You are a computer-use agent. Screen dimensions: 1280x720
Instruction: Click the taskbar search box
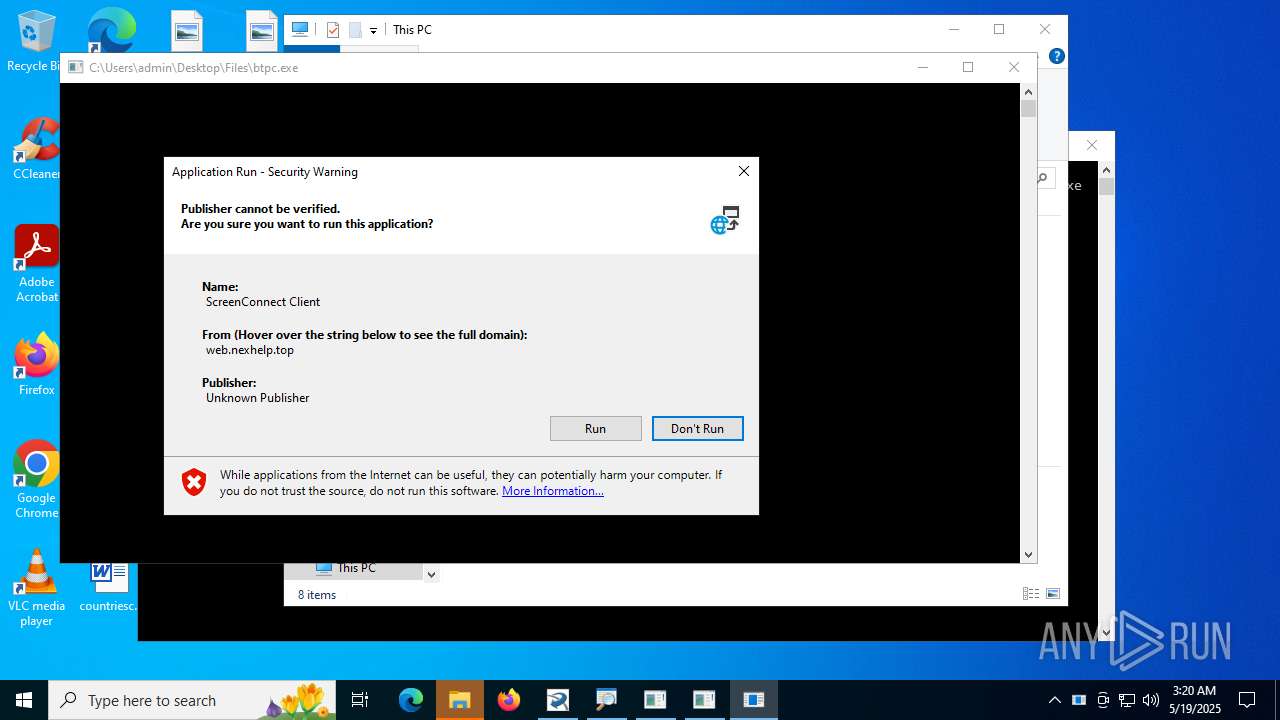pyautogui.click(x=193, y=700)
